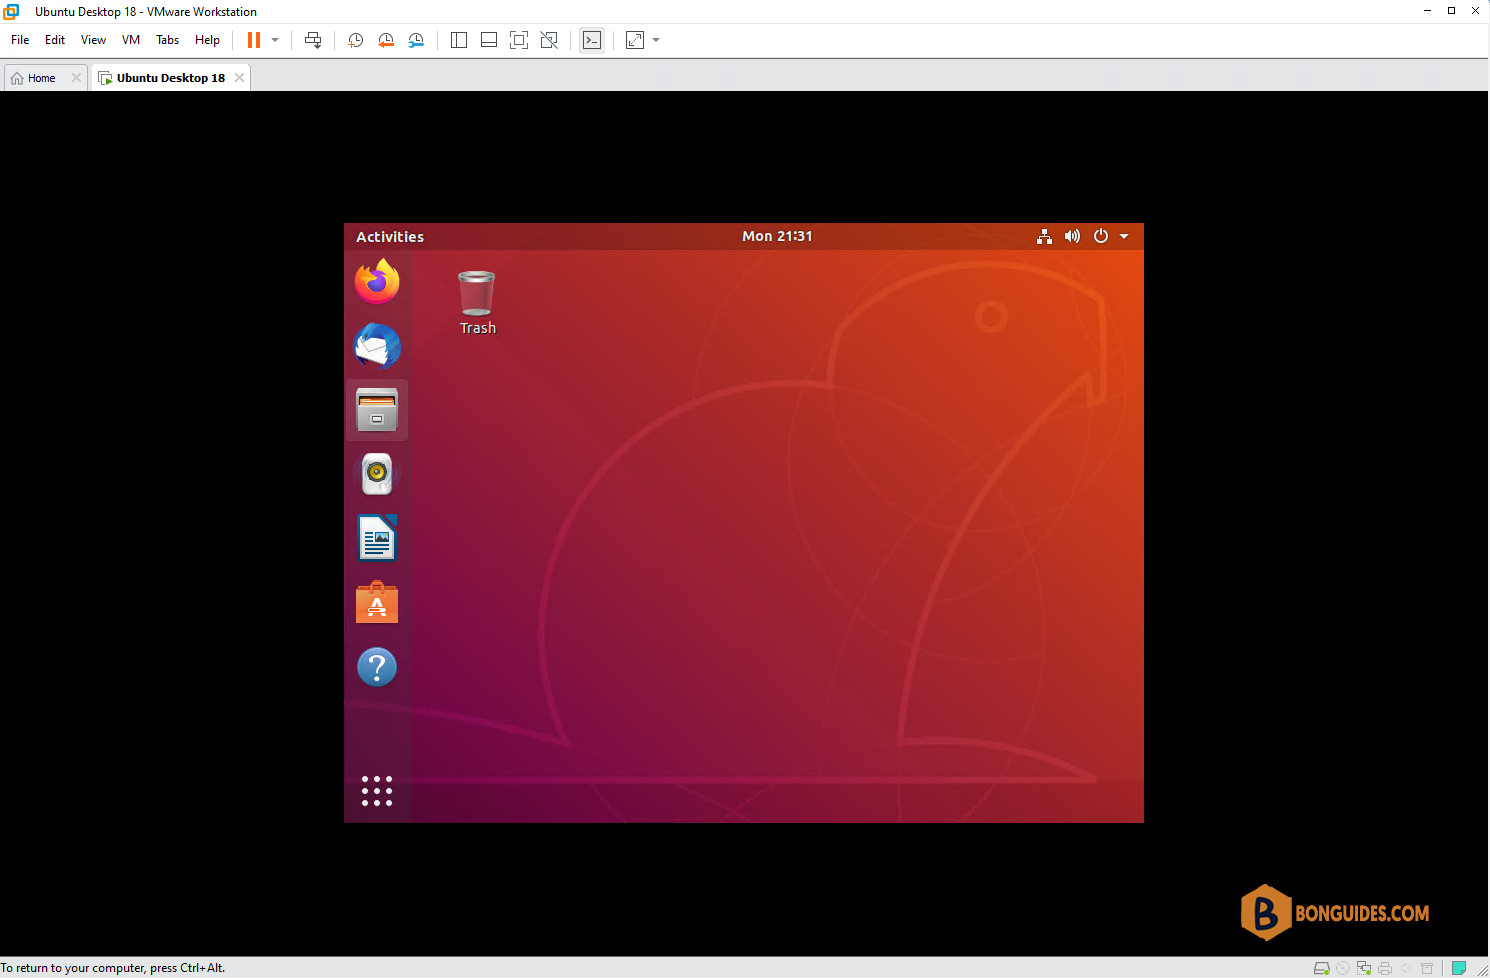Image resolution: width=1490 pixels, height=978 pixels.
Task: Show Applications grid in the dock
Action: coord(377,791)
